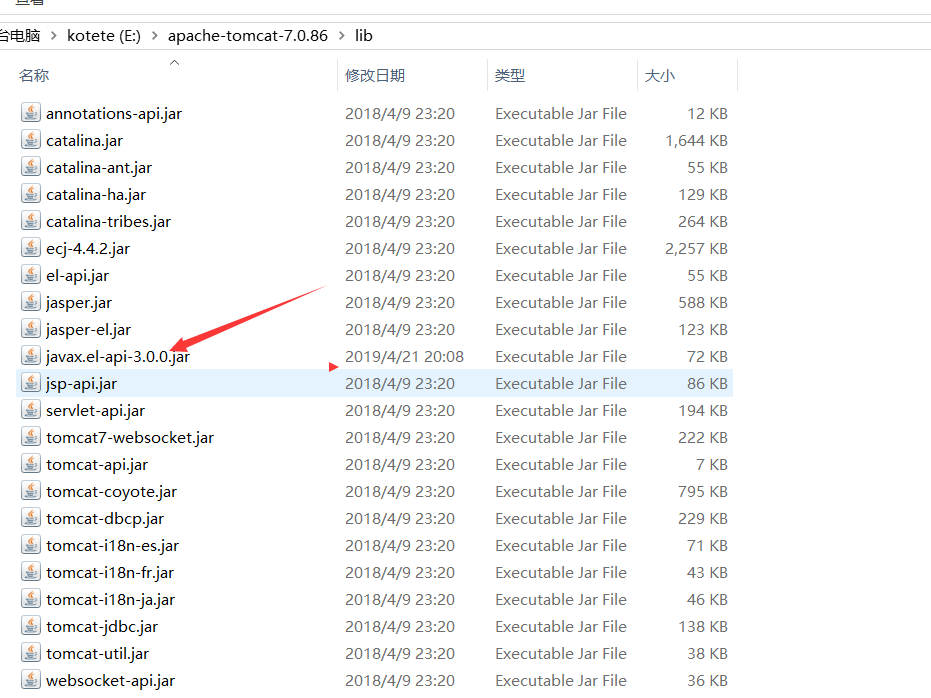Click the catalina-tribes.jar file icon
This screenshot has width=931, height=698.
31,220
